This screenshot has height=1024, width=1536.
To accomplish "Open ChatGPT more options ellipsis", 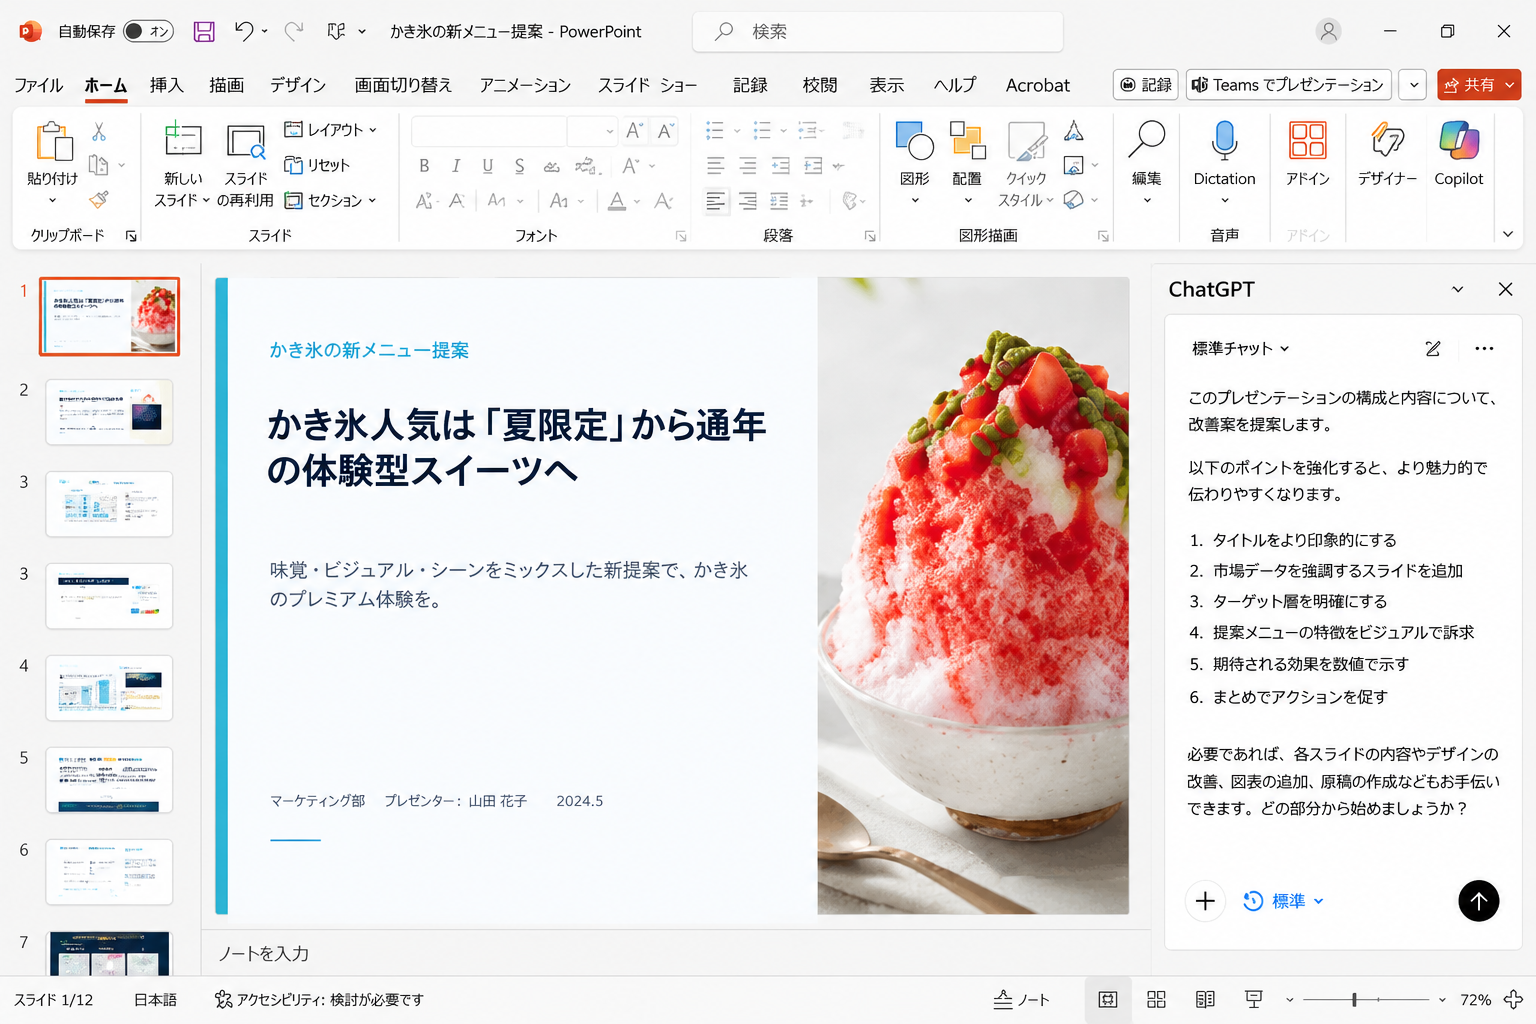I will (x=1484, y=348).
